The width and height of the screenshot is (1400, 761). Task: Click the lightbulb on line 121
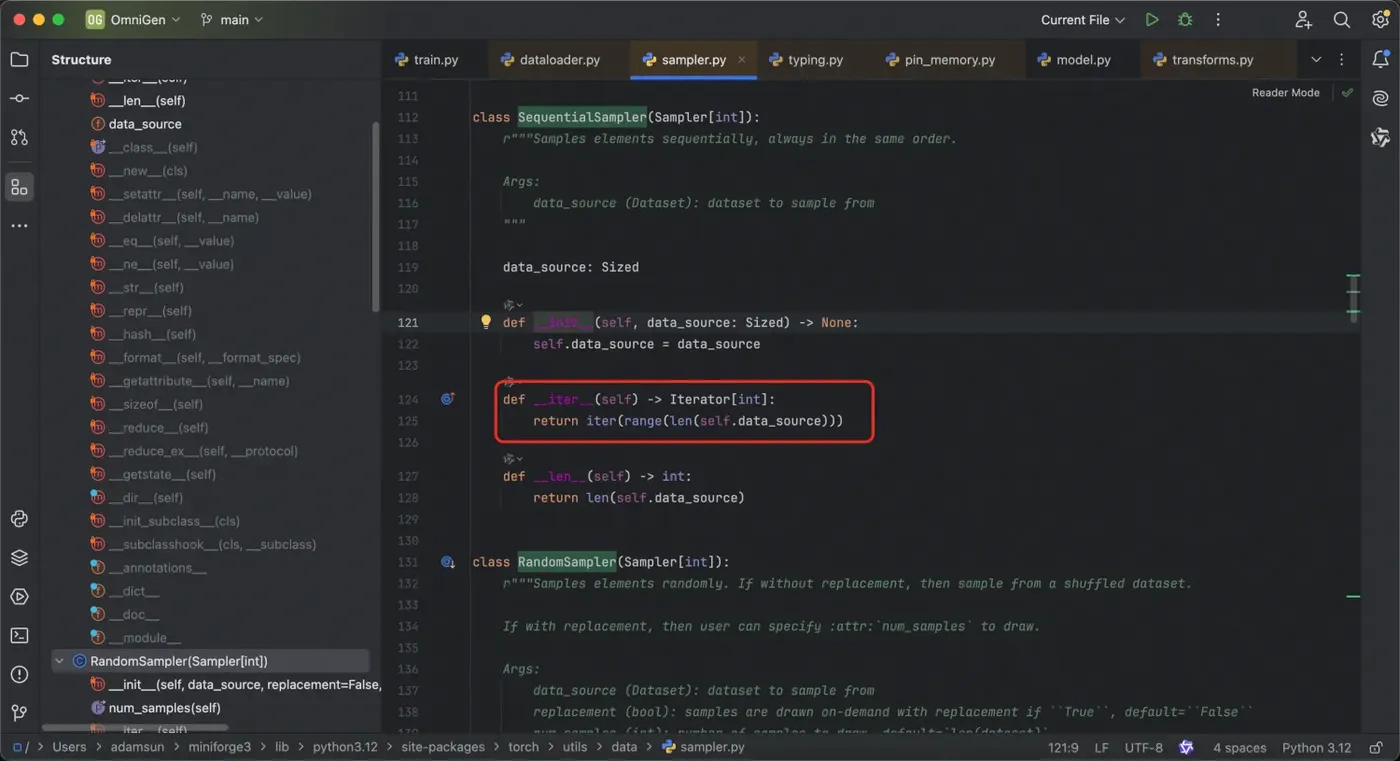[486, 322]
